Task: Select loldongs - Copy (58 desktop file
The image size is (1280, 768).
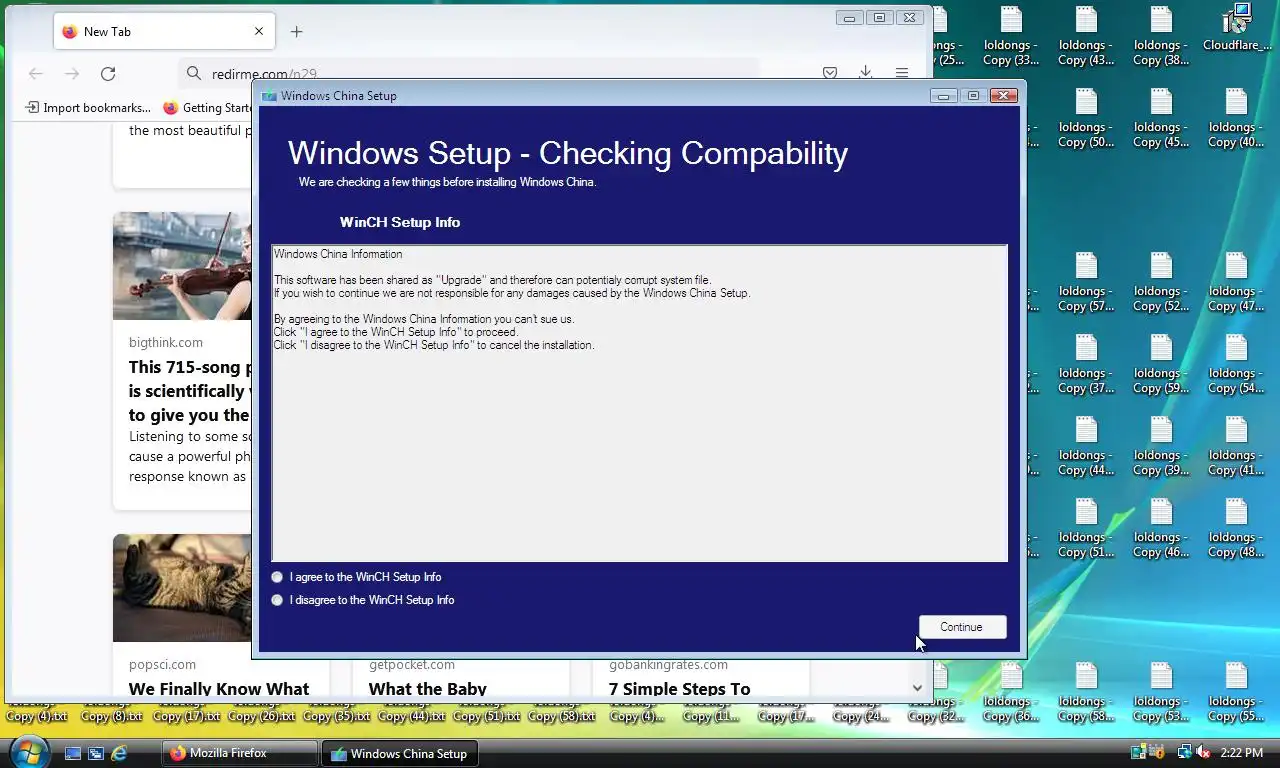Action: [1086, 692]
